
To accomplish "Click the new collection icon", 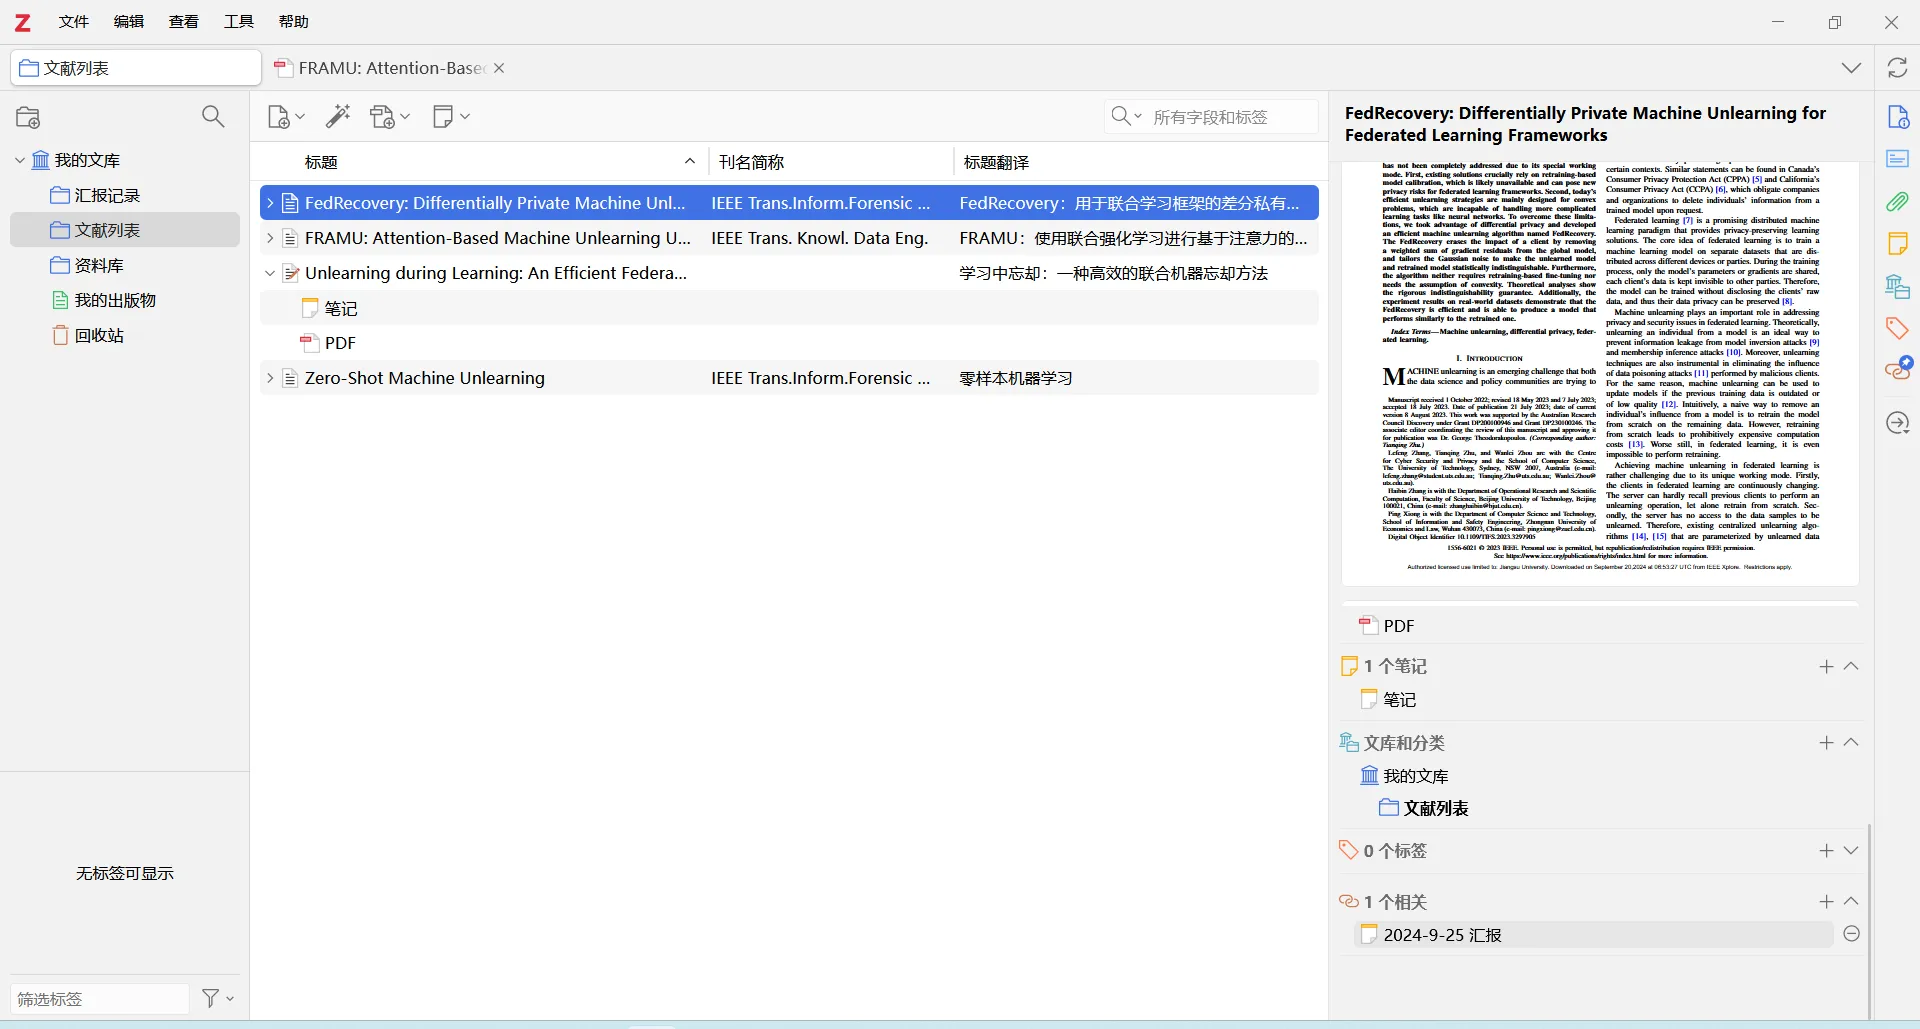I will (28, 117).
